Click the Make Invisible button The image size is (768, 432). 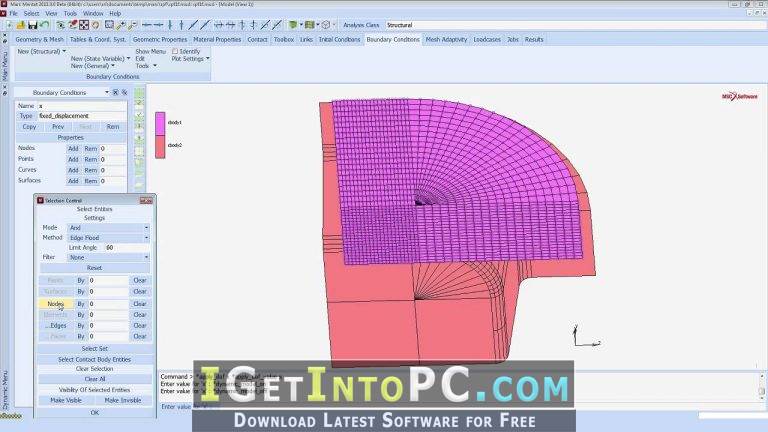tap(123, 400)
